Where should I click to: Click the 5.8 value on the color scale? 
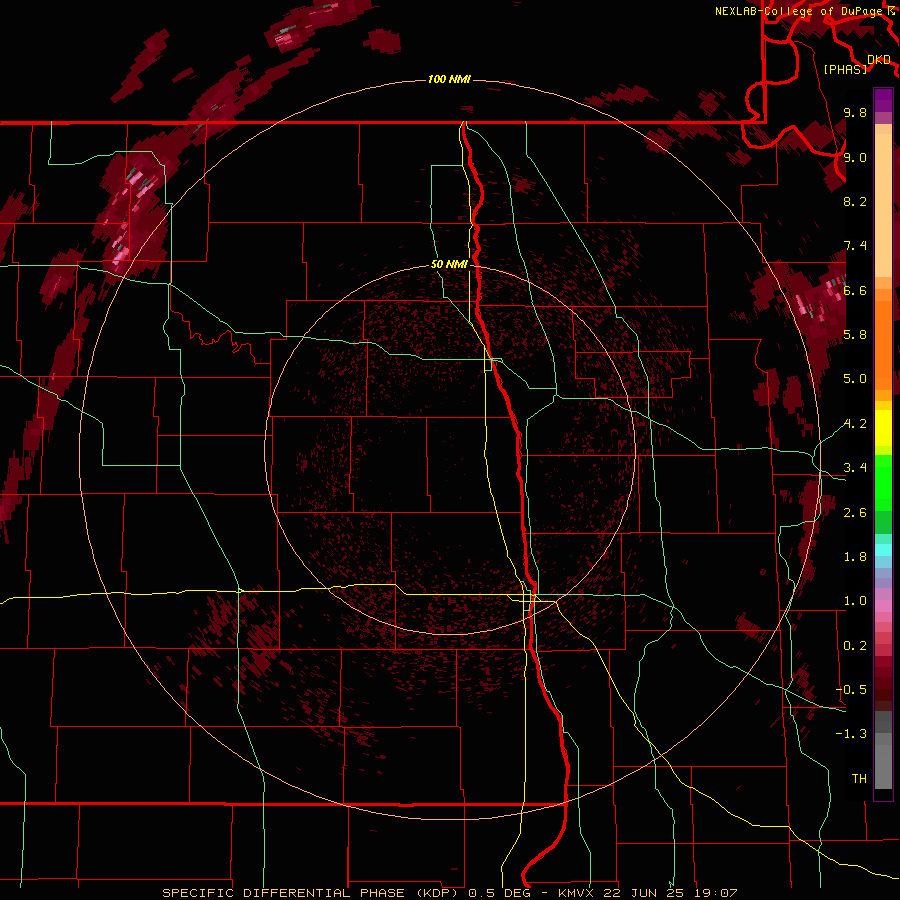click(x=855, y=335)
